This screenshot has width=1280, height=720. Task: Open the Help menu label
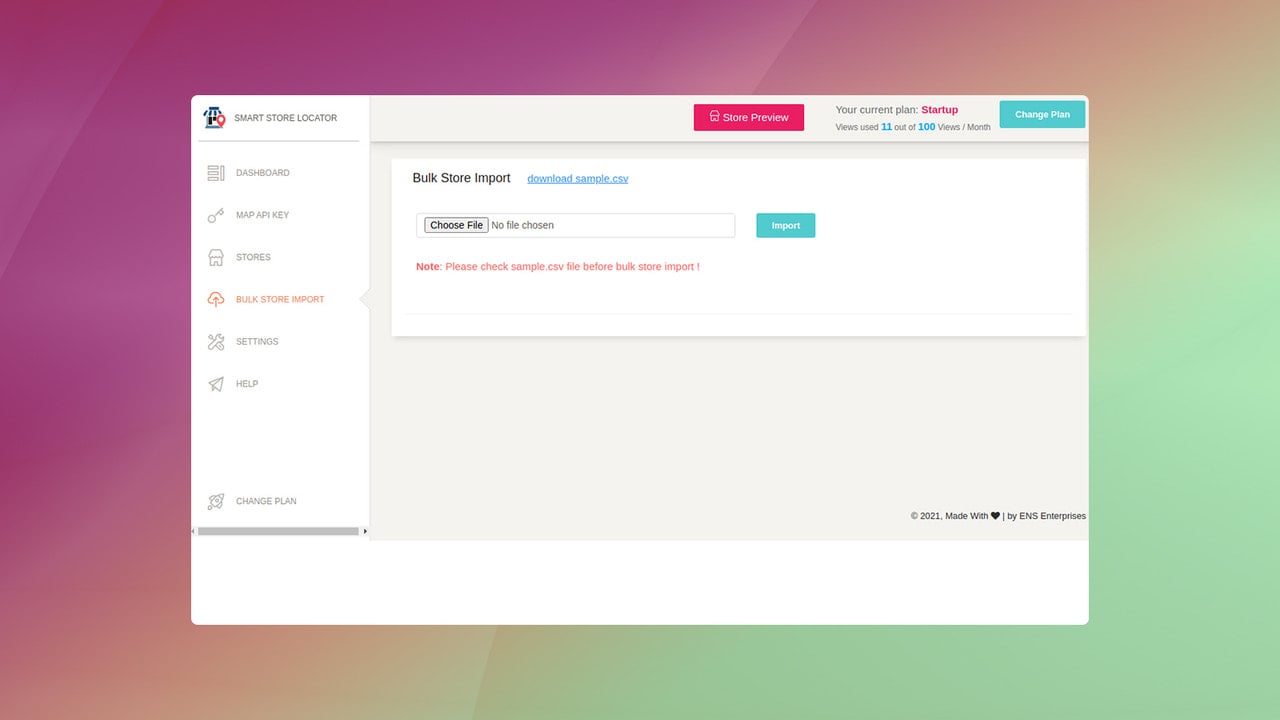pos(247,384)
